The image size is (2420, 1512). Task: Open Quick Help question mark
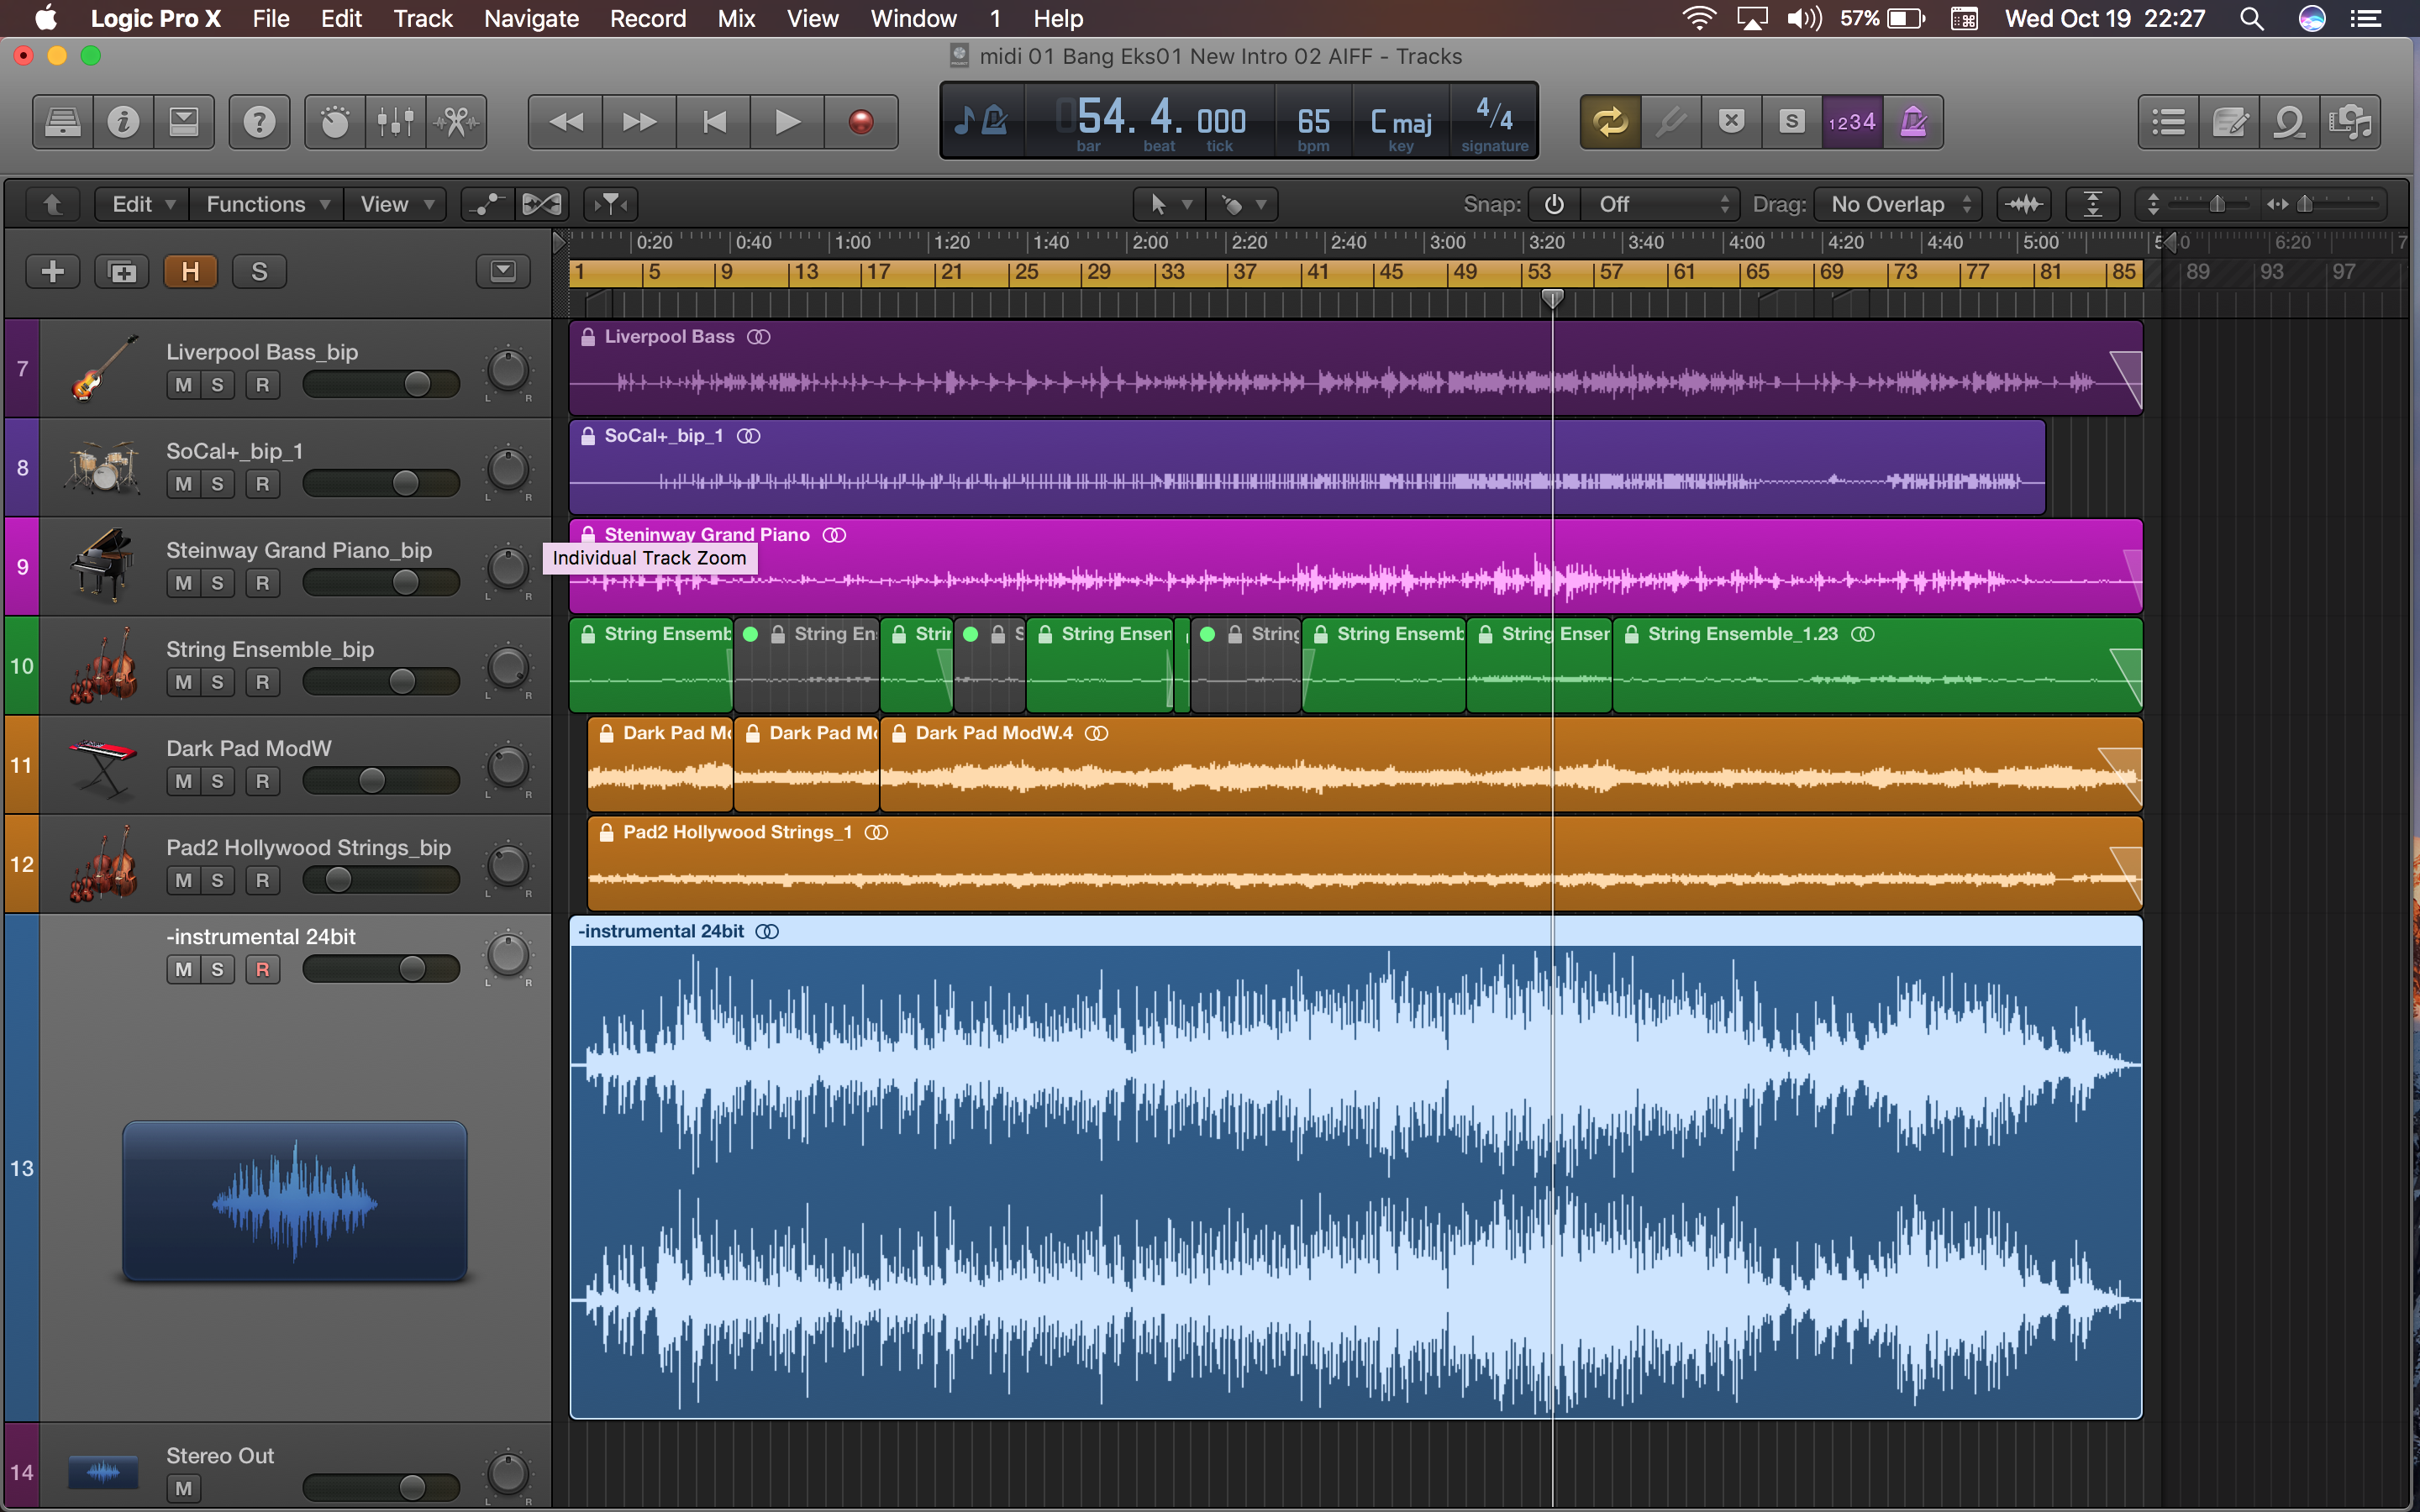(x=259, y=122)
